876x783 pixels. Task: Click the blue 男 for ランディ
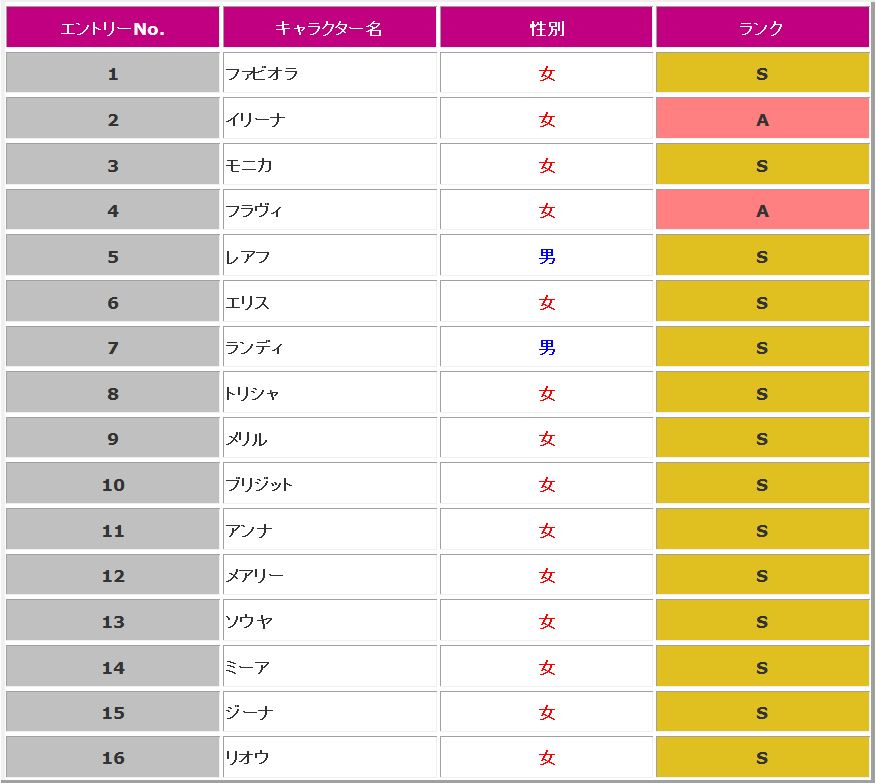coord(547,348)
